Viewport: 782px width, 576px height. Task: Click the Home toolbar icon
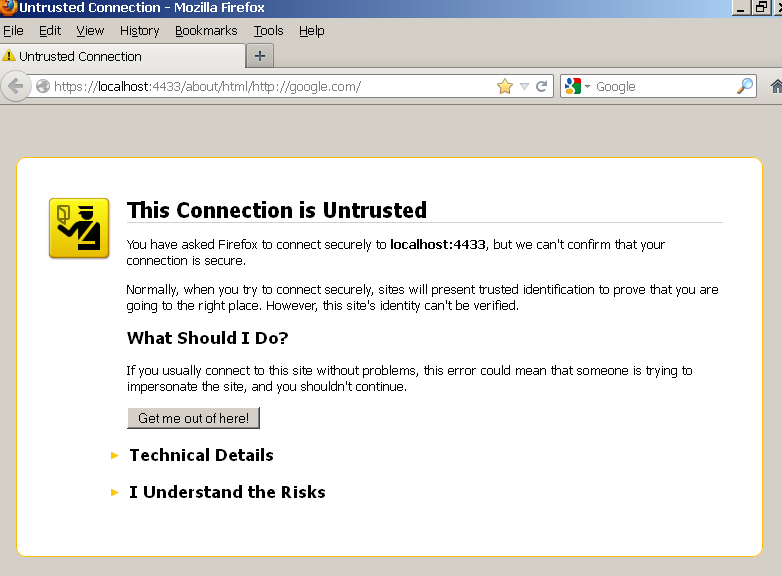(x=776, y=87)
